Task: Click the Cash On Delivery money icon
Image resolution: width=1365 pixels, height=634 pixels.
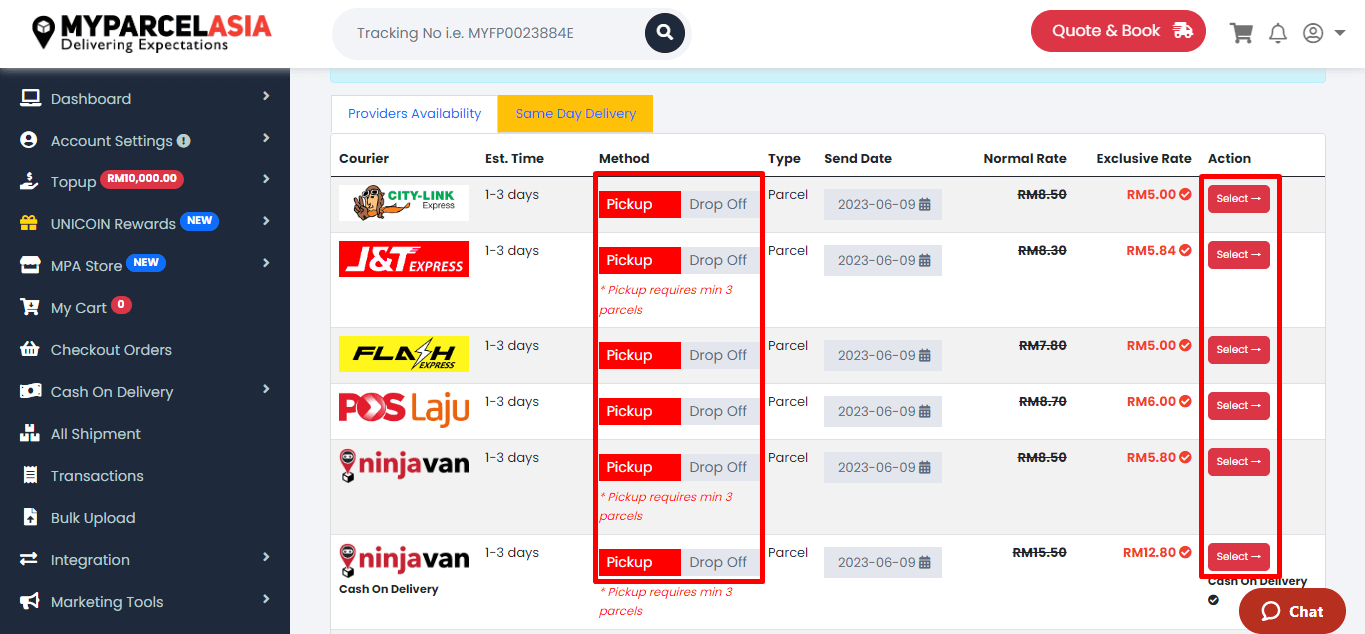Action: tap(30, 392)
